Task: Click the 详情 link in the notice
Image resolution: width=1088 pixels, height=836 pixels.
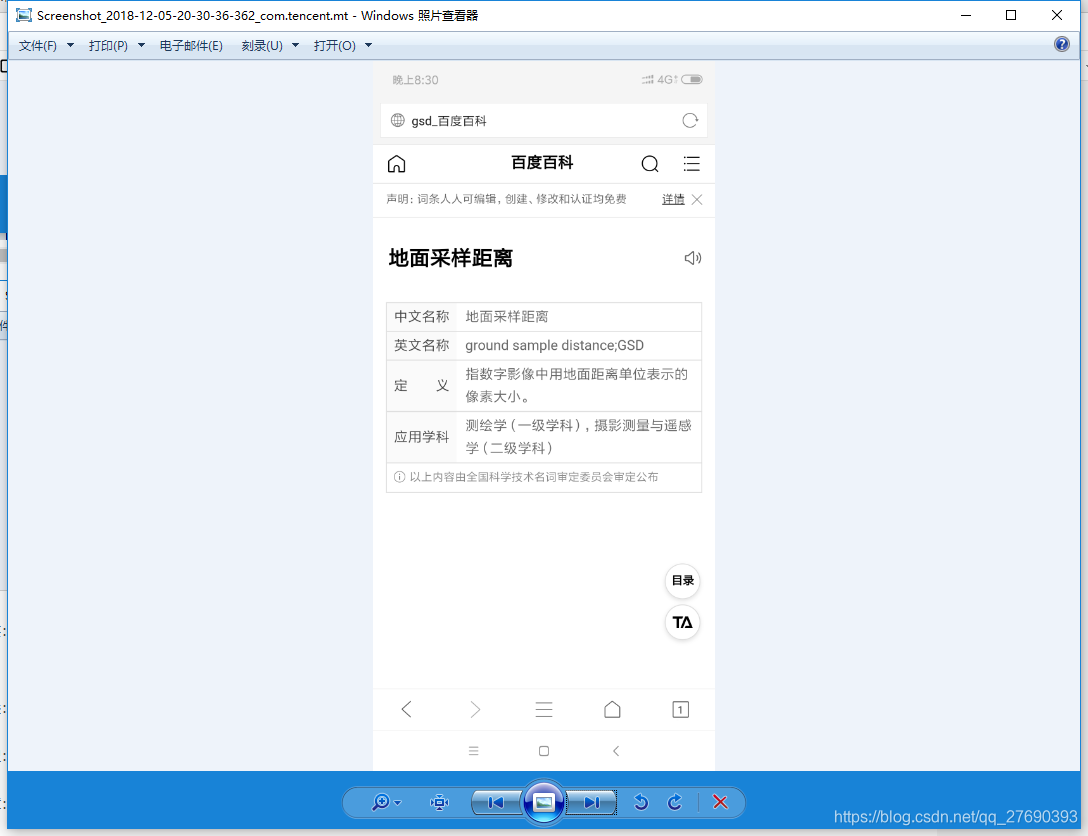Action: pos(673,199)
